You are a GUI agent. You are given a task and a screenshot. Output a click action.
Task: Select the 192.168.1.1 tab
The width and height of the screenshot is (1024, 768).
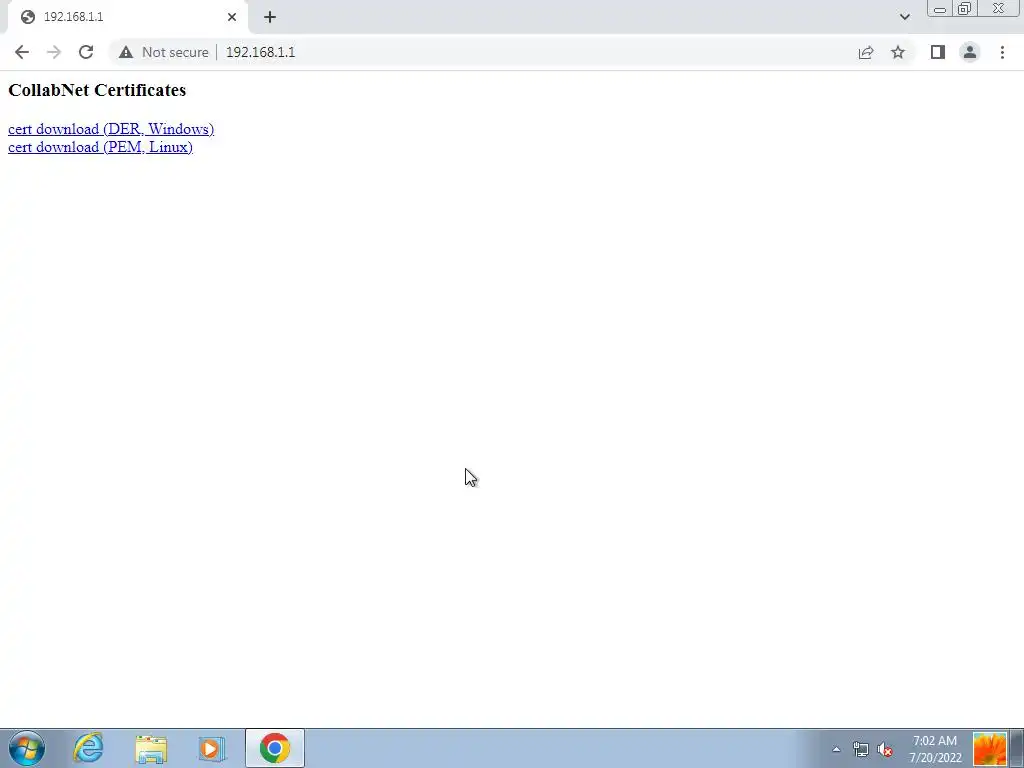[127, 17]
